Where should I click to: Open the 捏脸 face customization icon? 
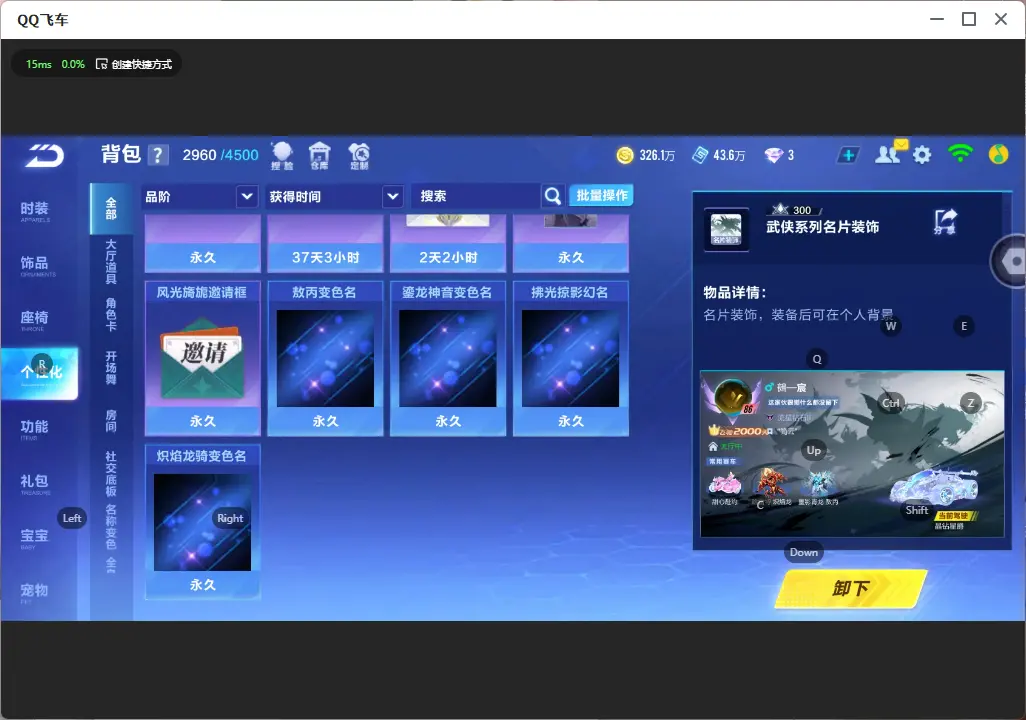coord(282,156)
